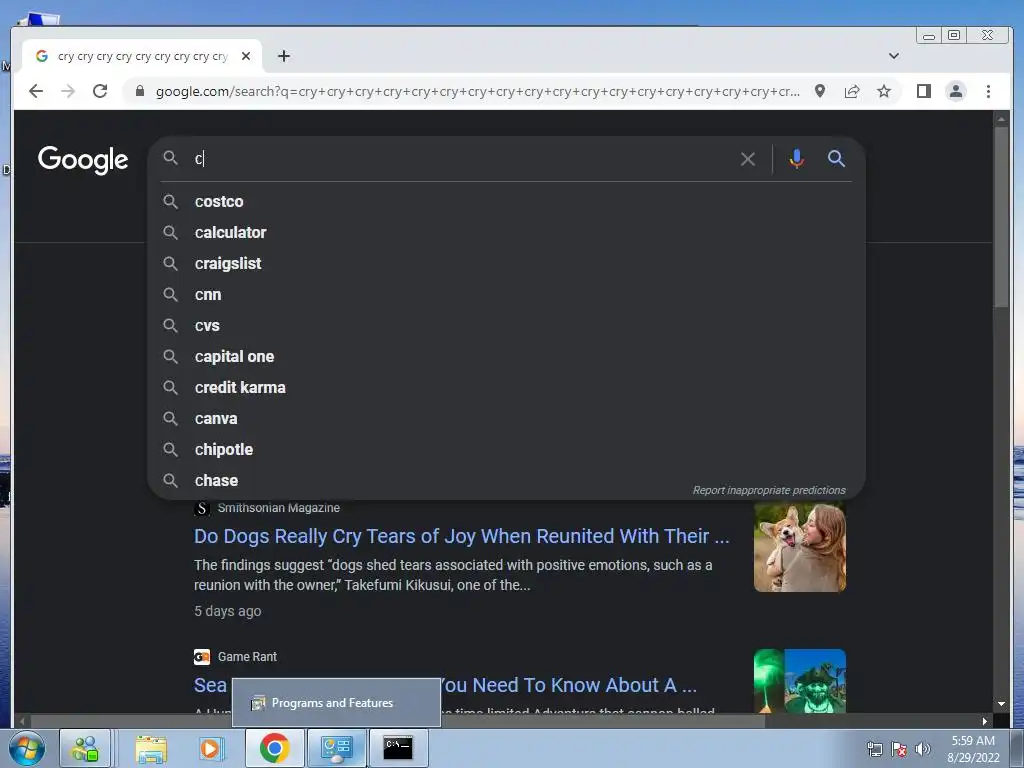The image size is (1024, 768).
Task: Open the Chrome profile avatar menu
Action: click(955, 91)
